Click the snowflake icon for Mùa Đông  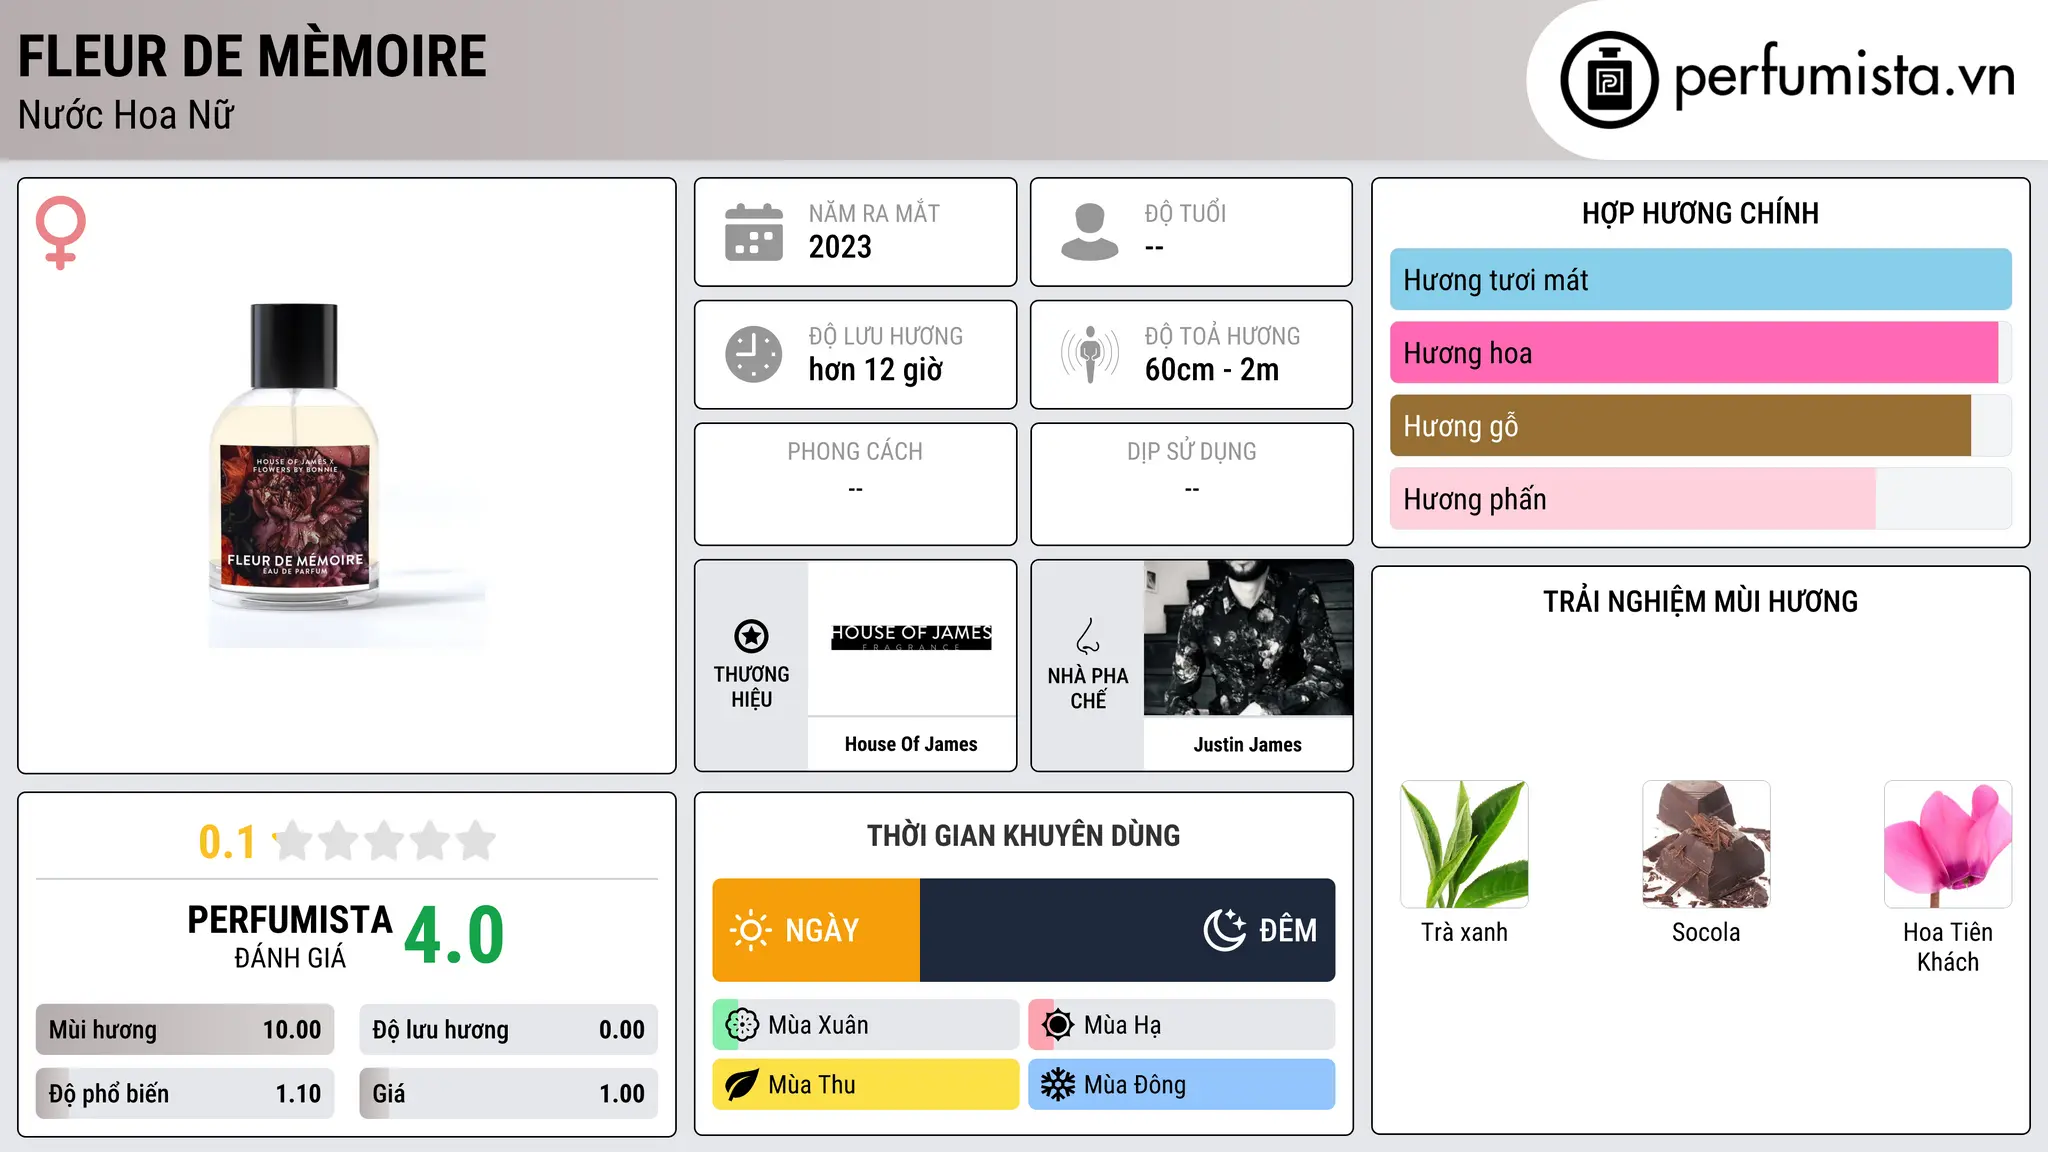[x=1057, y=1085]
